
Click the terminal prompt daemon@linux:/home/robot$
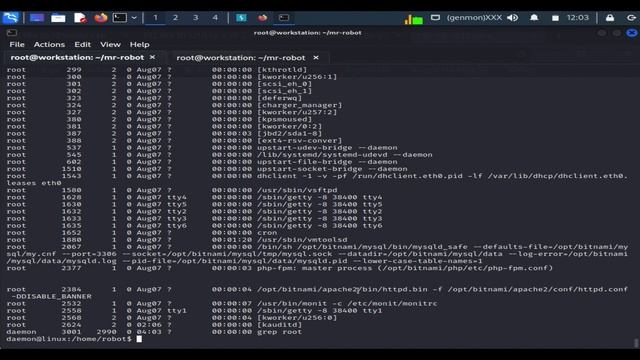click(69, 339)
